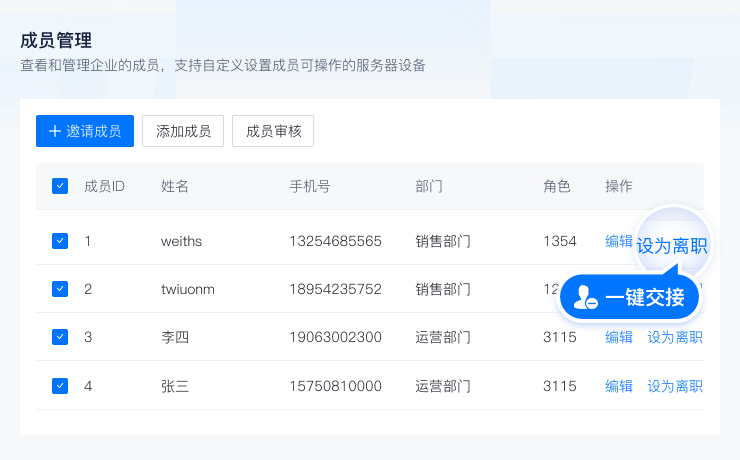The height and width of the screenshot is (460, 740).
Task: Click the 操作 column header
Action: tap(619, 186)
